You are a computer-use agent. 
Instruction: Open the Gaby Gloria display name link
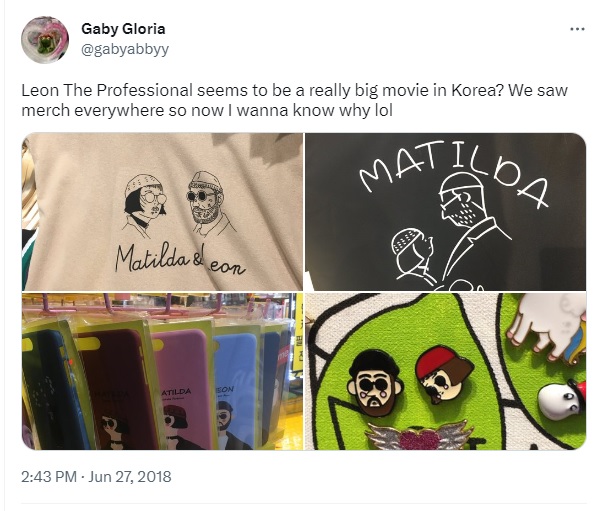123,29
